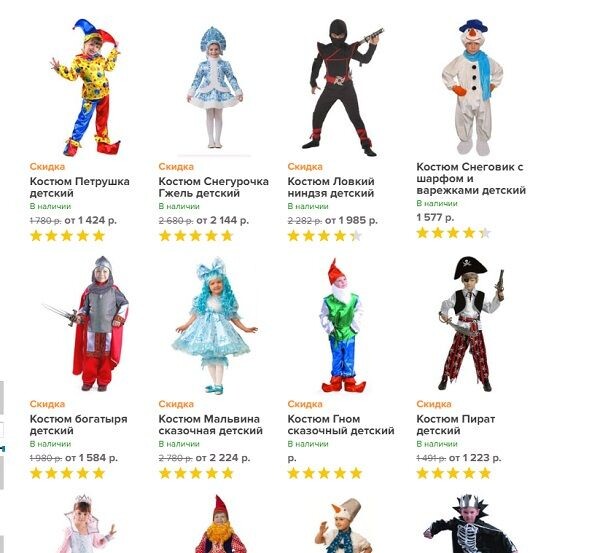
Task: Click star rating under Снеговик costume
Action: coord(453,233)
